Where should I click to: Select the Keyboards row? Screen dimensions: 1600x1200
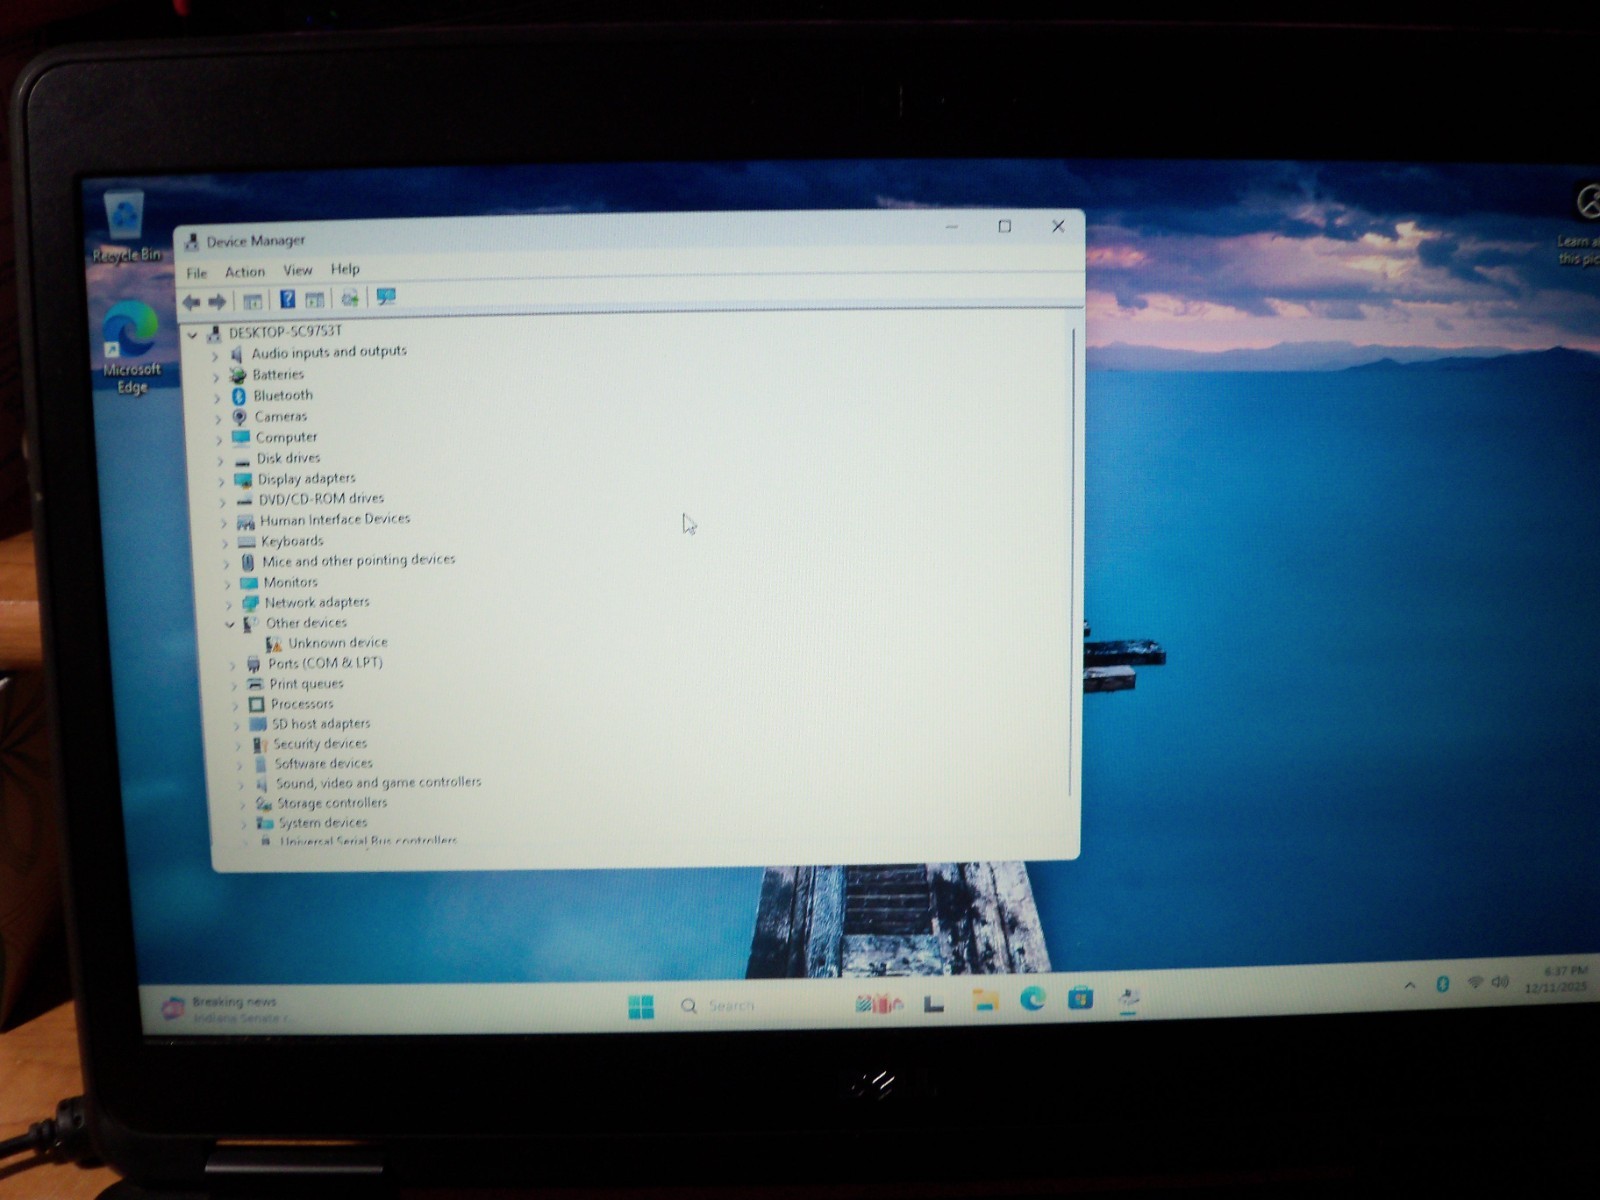click(292, 541)
